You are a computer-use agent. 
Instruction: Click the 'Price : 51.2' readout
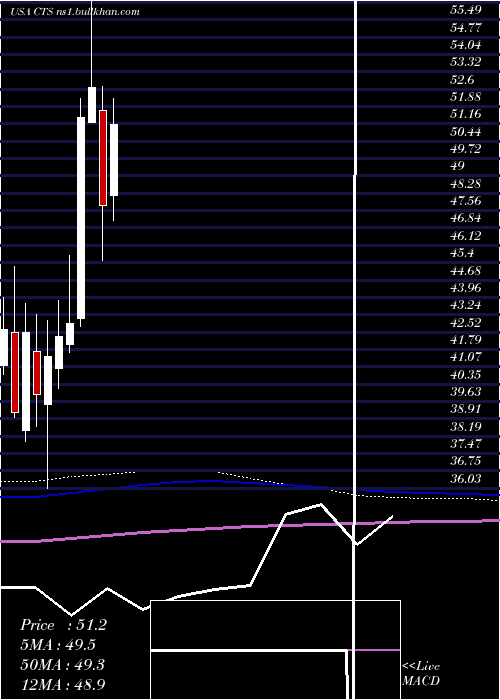click(63, 625)
